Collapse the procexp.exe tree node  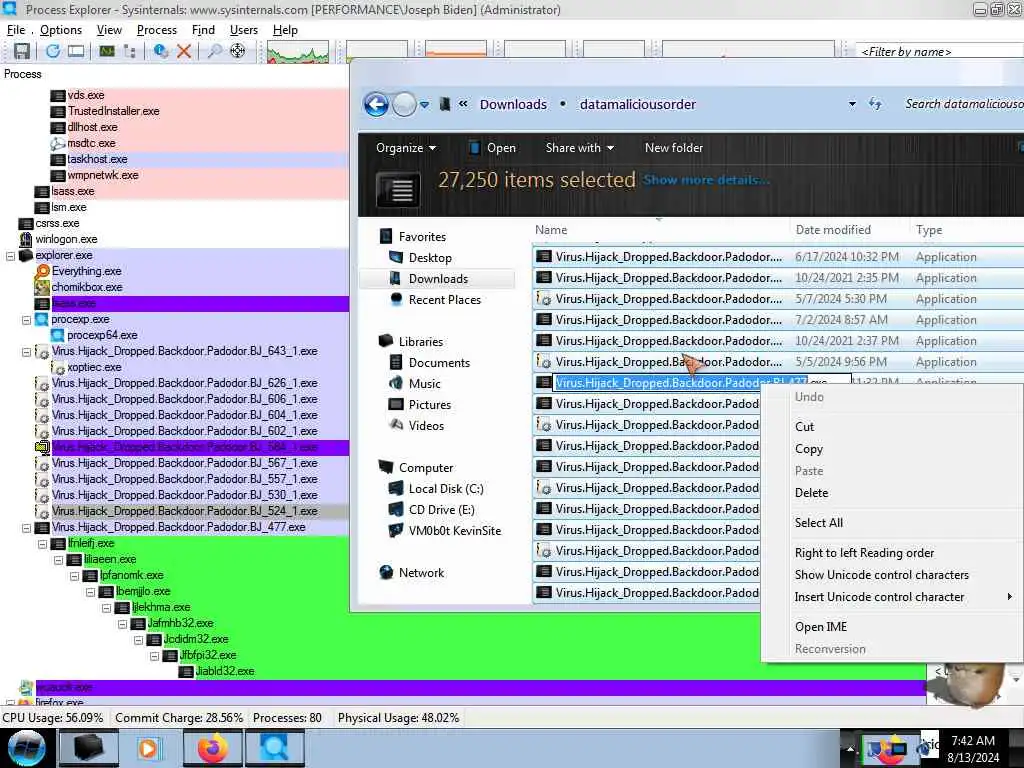(x=26, y=319)
